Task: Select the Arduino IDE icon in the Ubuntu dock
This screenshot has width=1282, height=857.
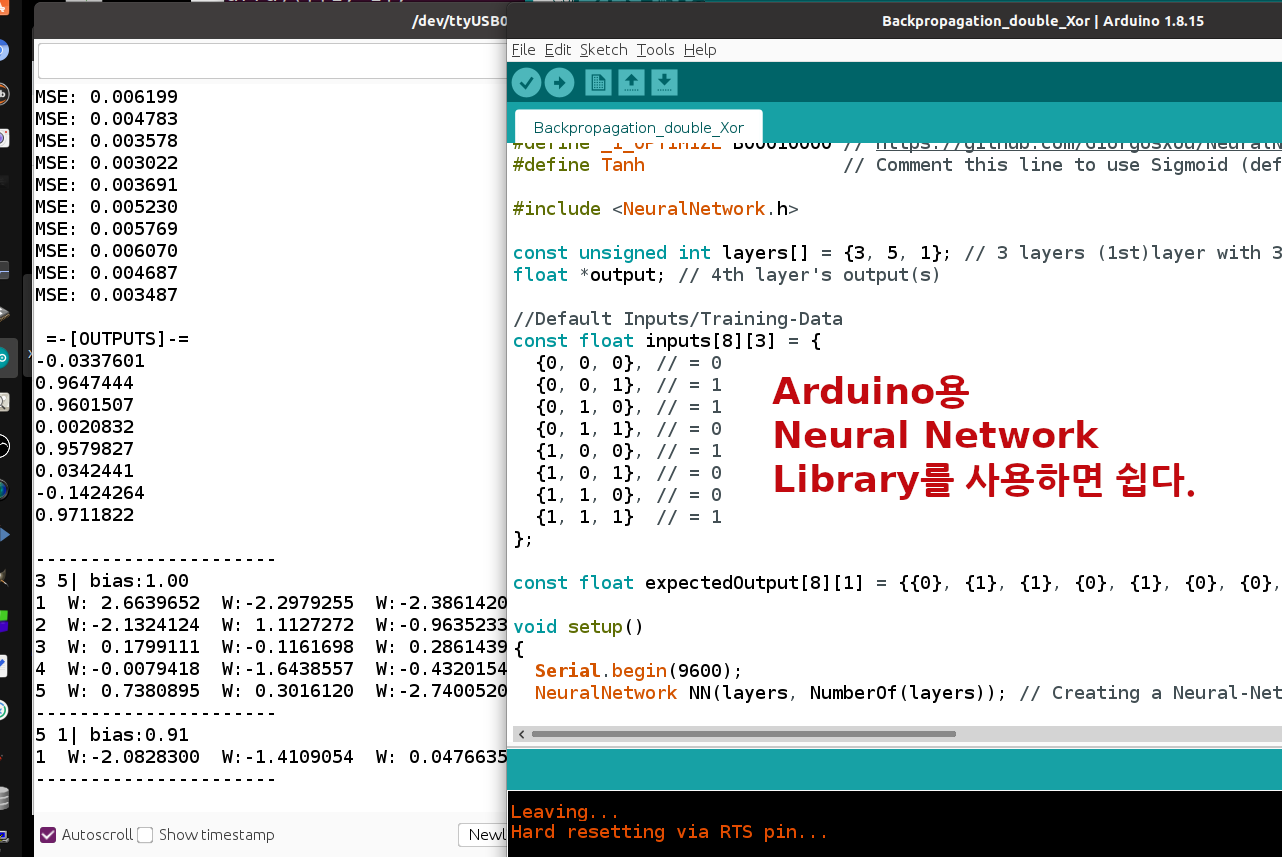Action: 3,357
